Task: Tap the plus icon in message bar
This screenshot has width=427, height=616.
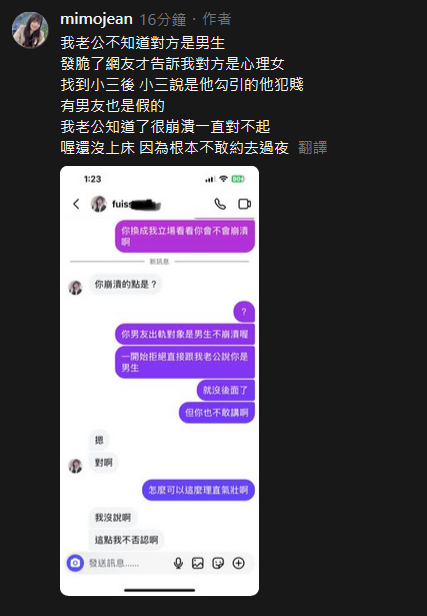Action: 238,563
